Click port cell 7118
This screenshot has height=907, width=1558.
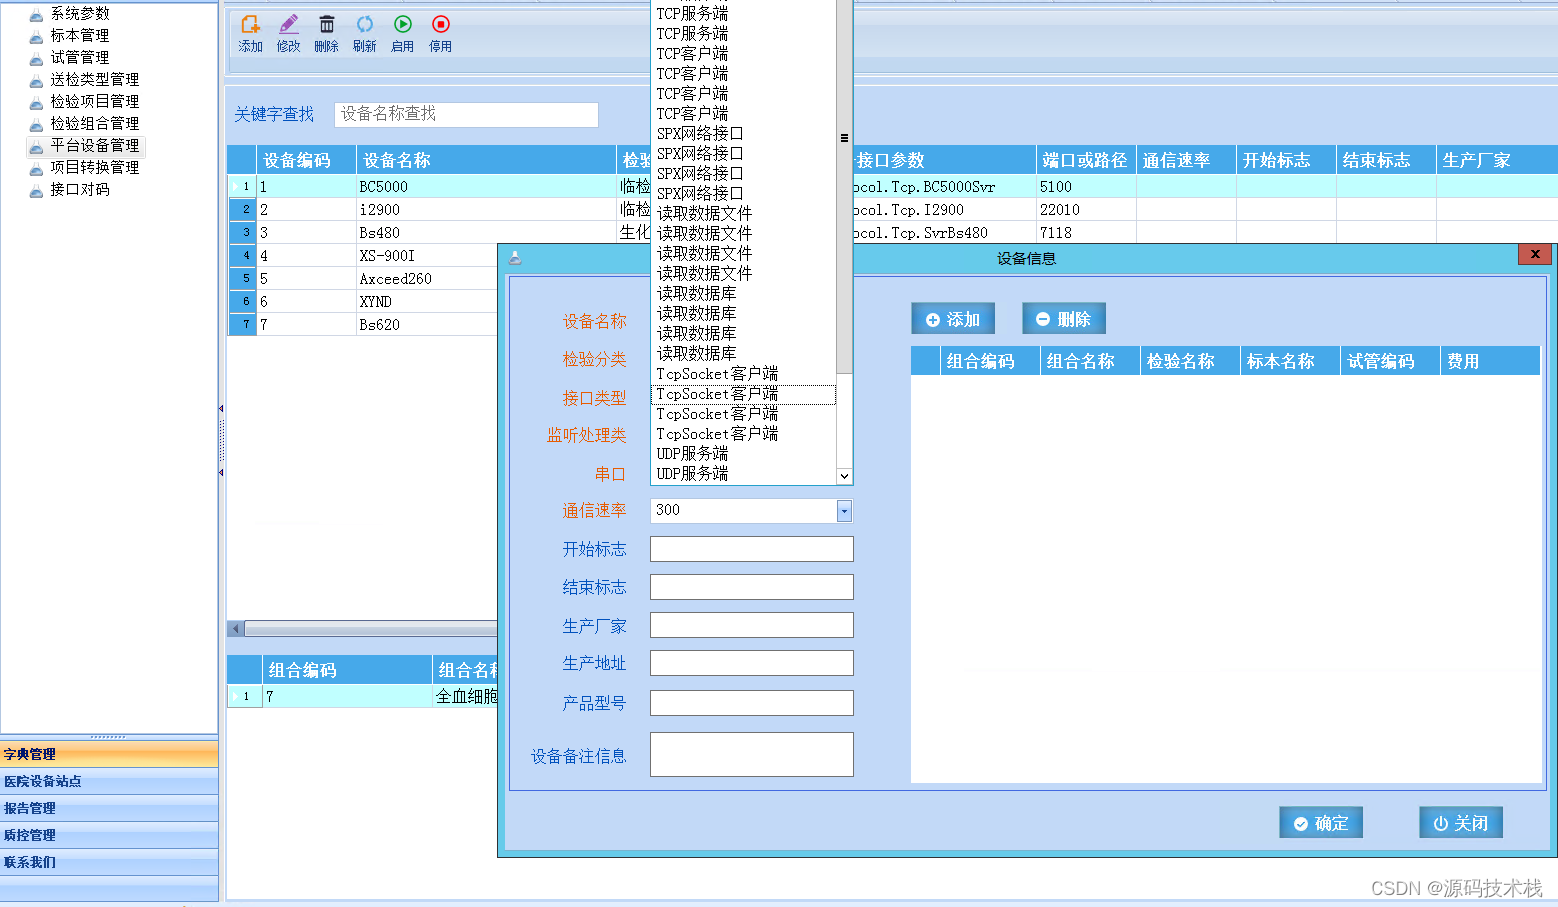(1086, 233)
